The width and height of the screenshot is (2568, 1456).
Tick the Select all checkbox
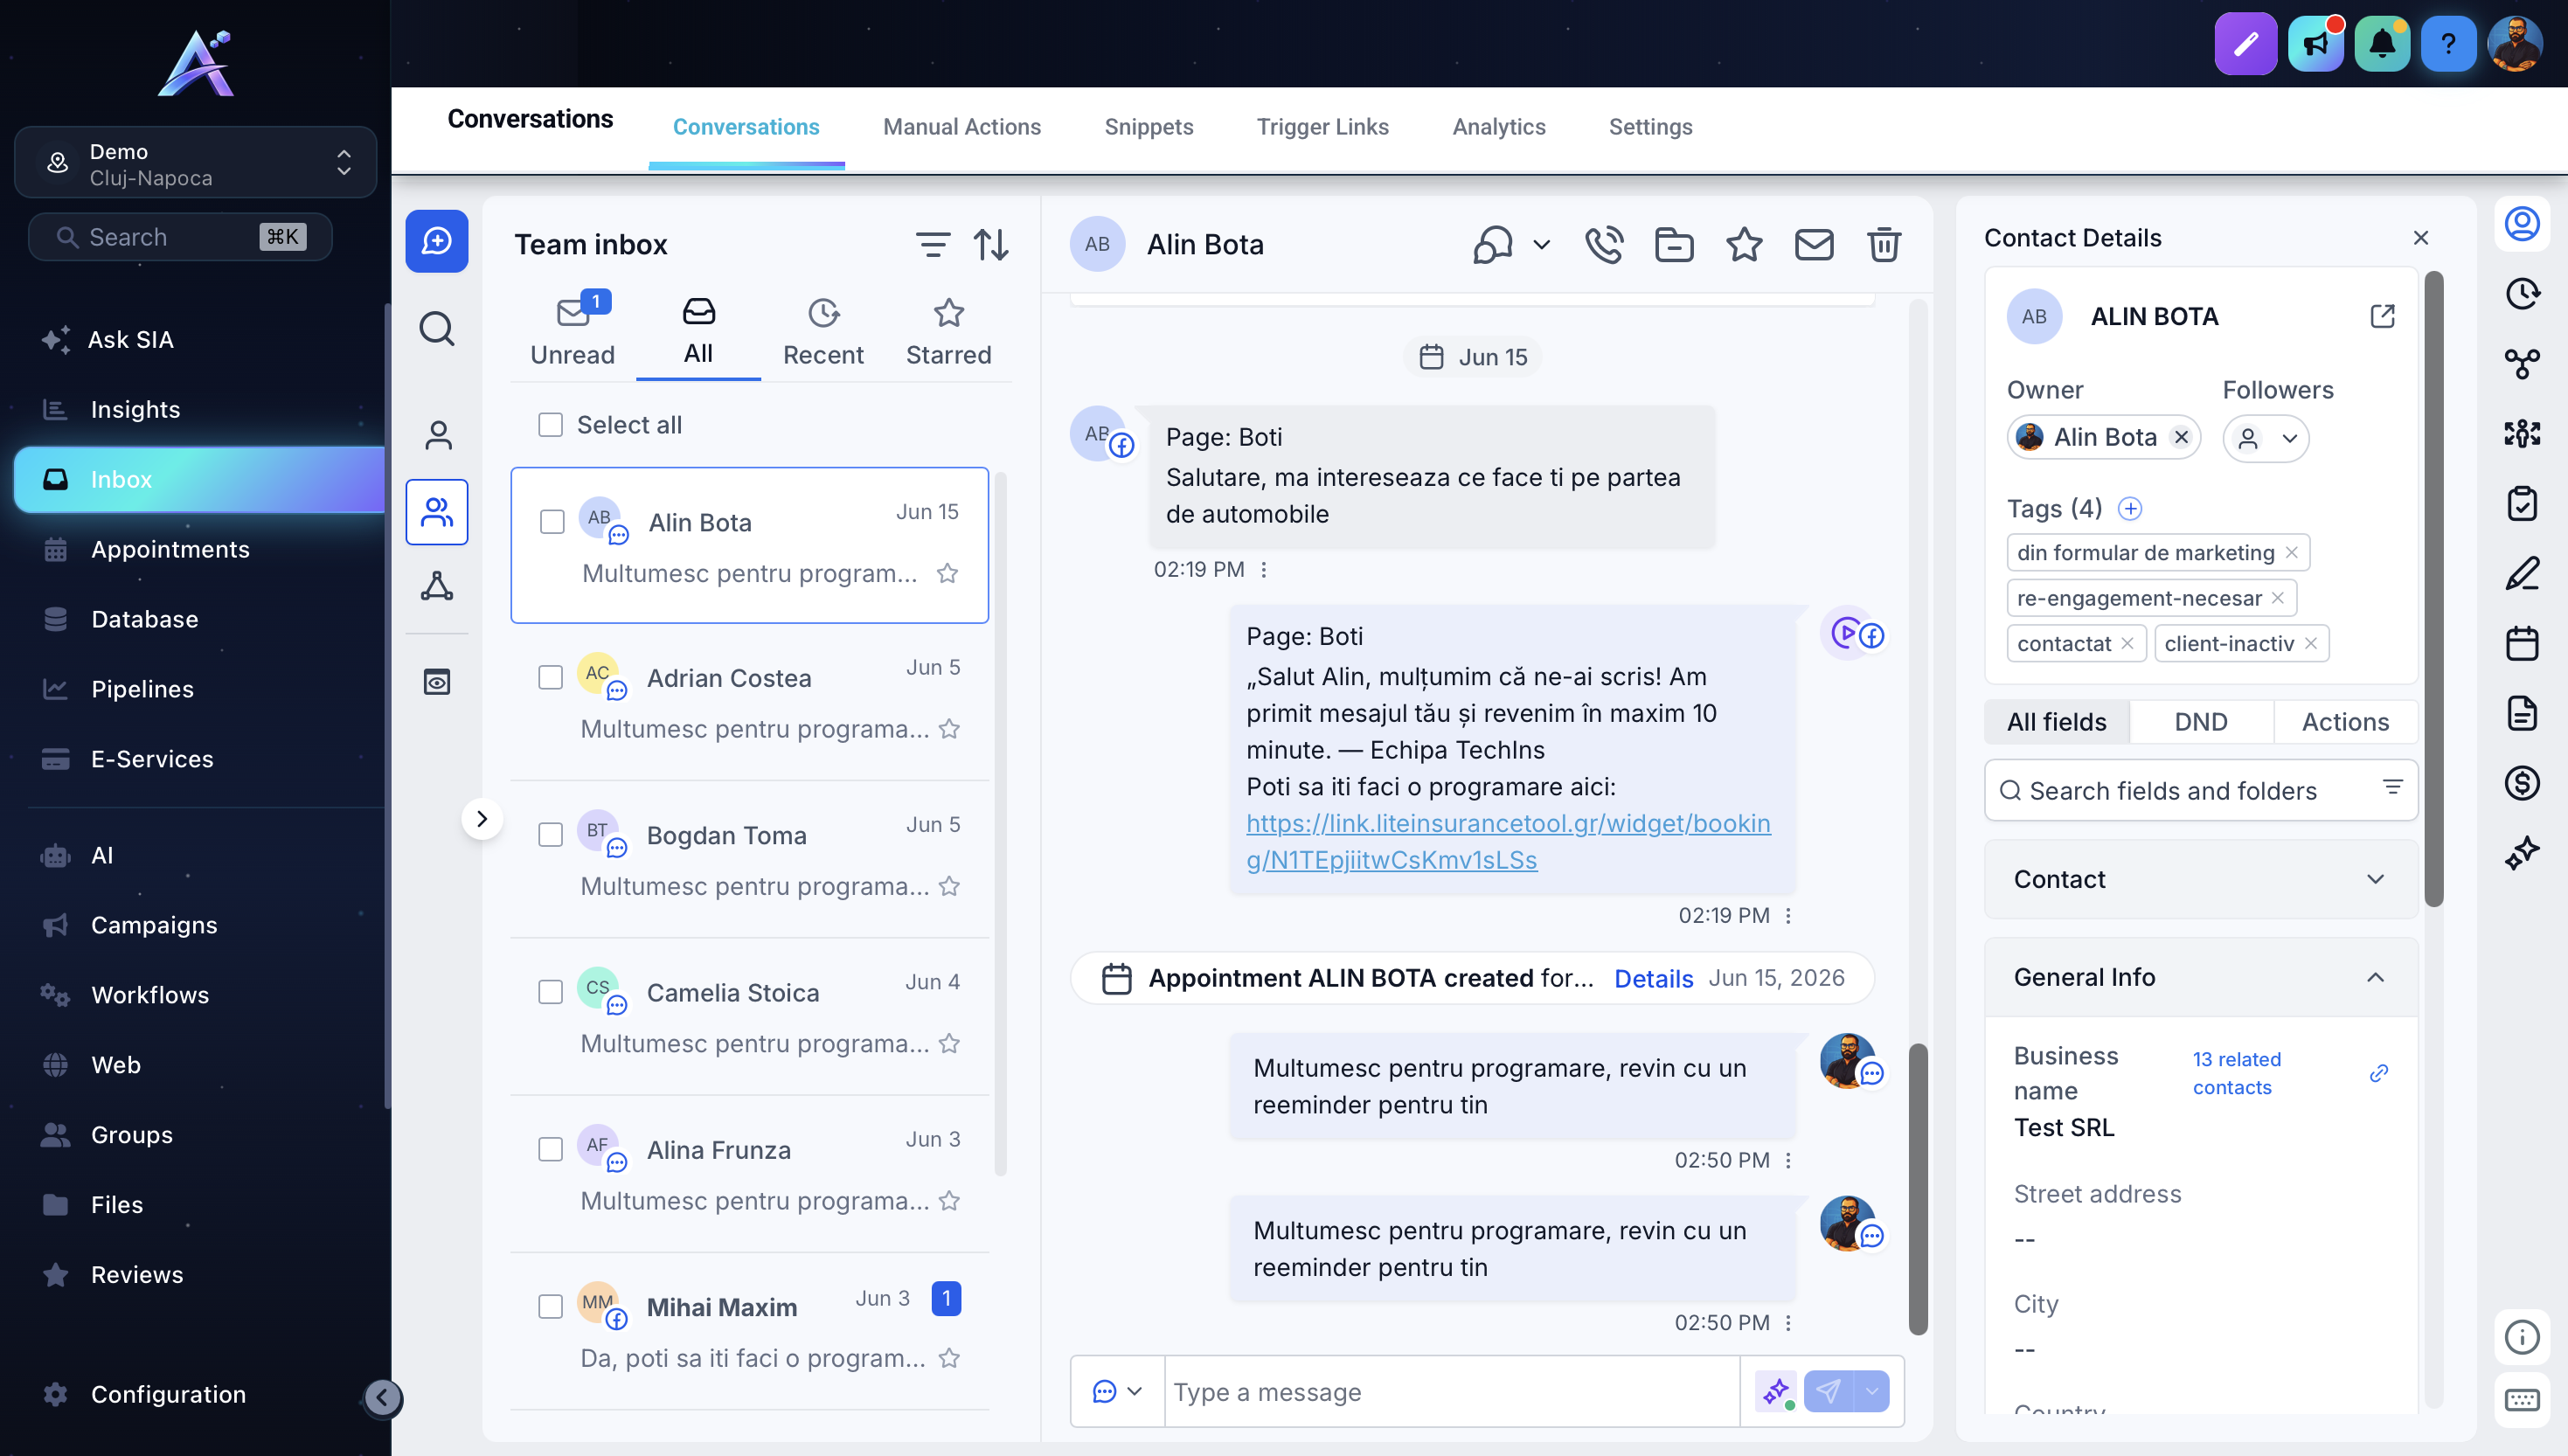click(x=550, y=425)
